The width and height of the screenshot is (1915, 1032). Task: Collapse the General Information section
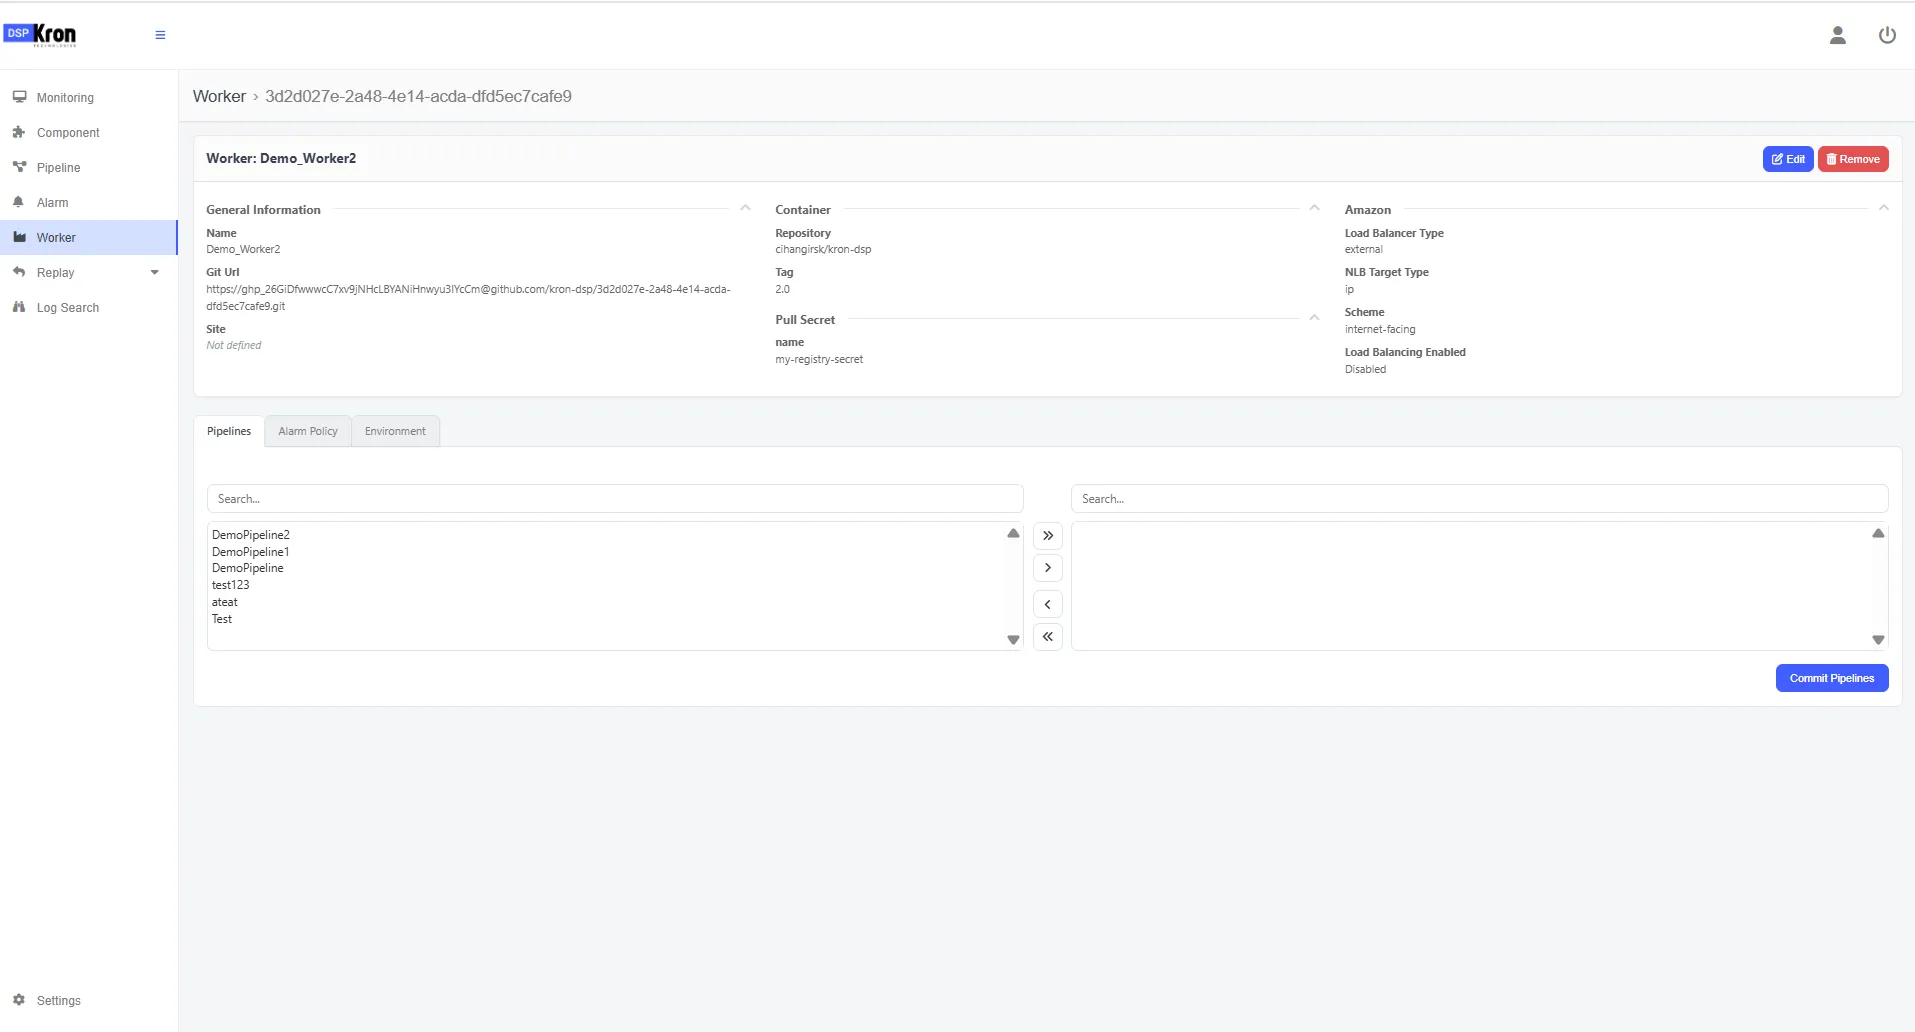[745, 208]
